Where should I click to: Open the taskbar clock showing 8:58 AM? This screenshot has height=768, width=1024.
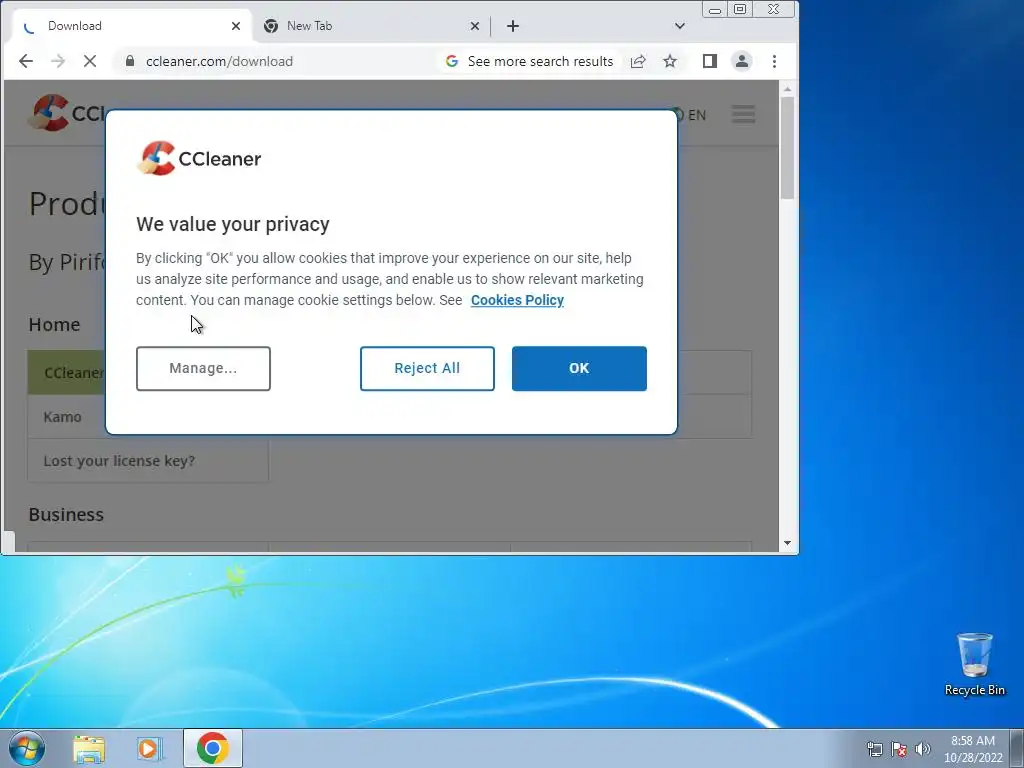973,749
